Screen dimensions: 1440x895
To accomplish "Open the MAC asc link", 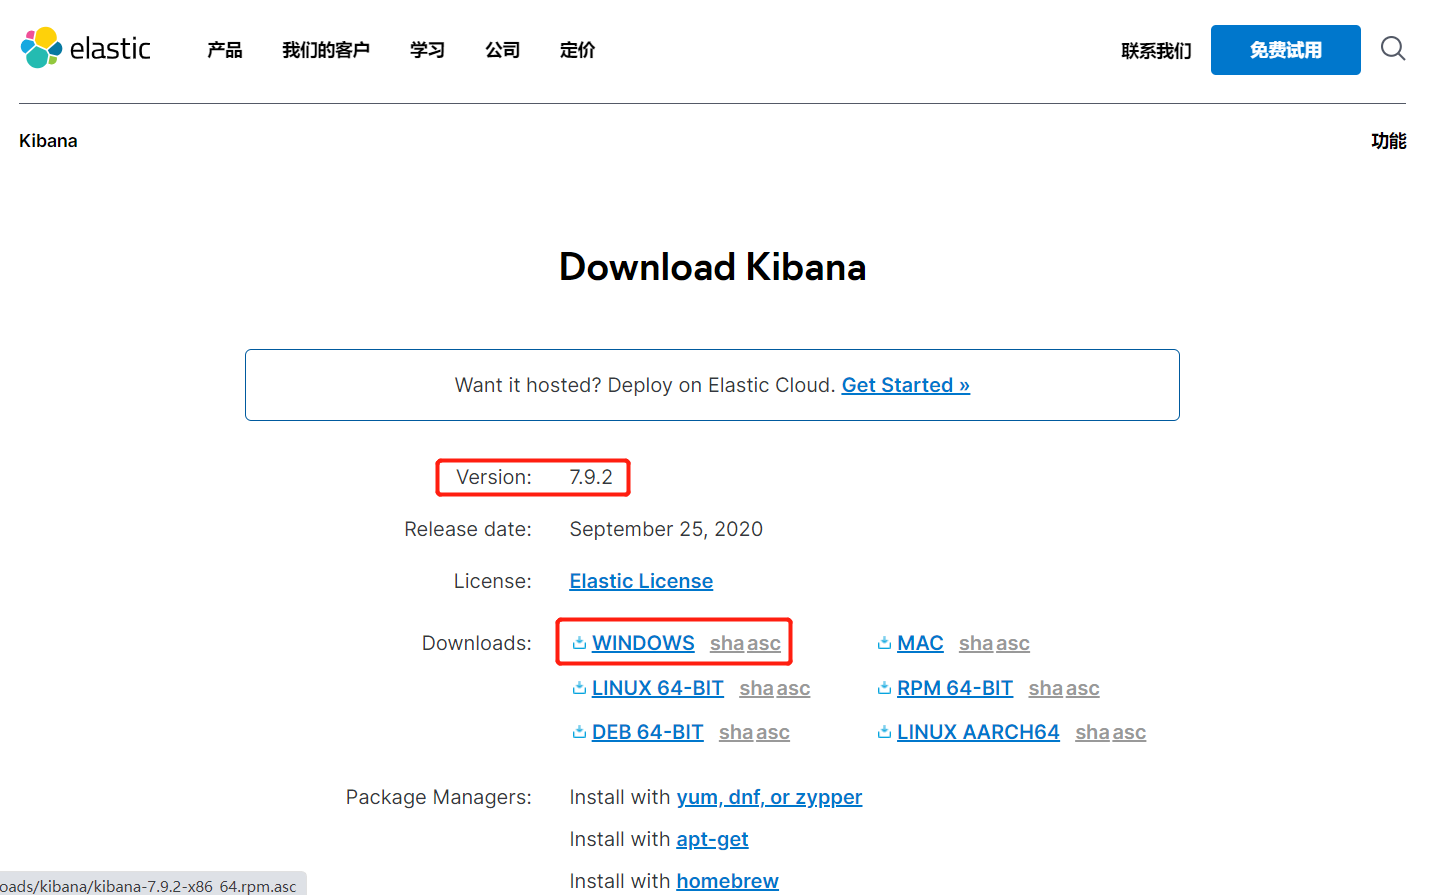I will (1013, 644).
